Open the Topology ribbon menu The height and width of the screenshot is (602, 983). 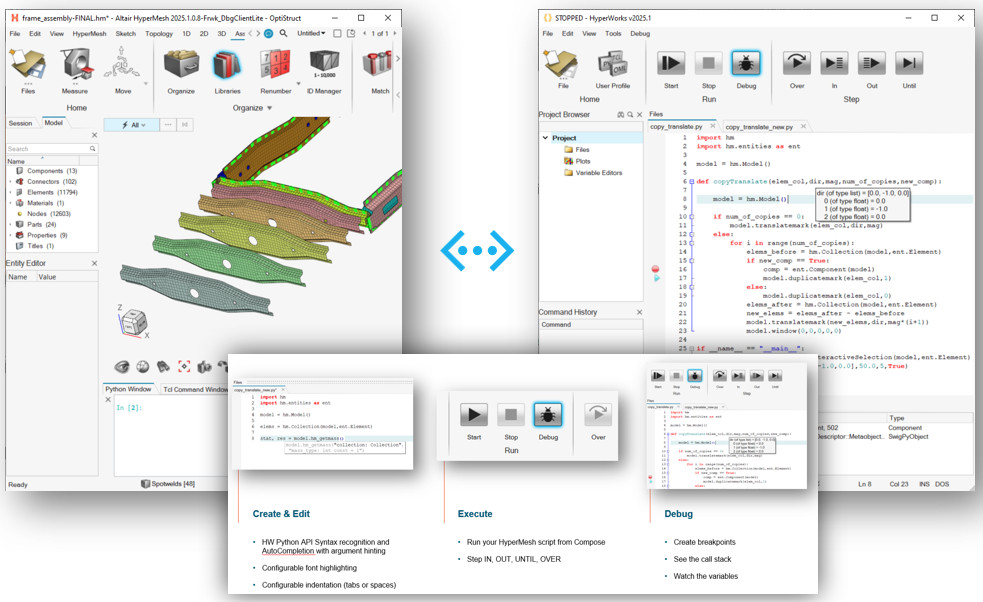(159, 33)
